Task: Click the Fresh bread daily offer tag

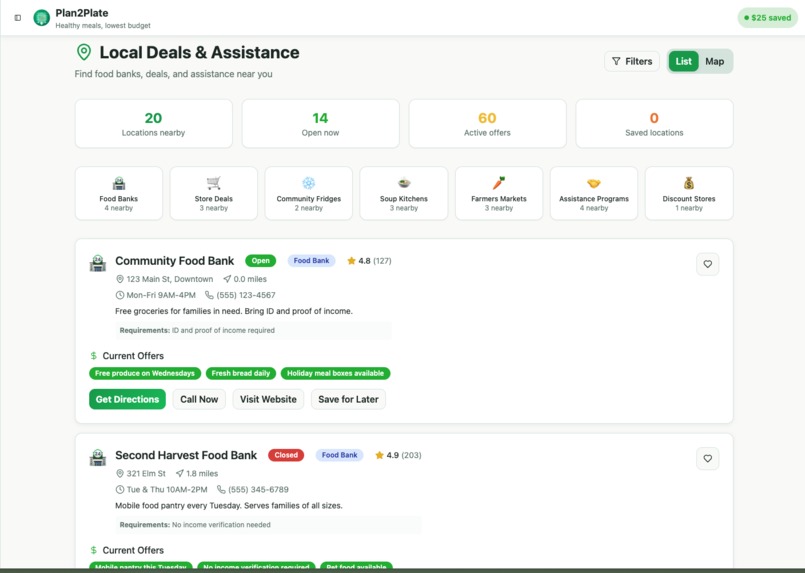Action: [241, 373]
